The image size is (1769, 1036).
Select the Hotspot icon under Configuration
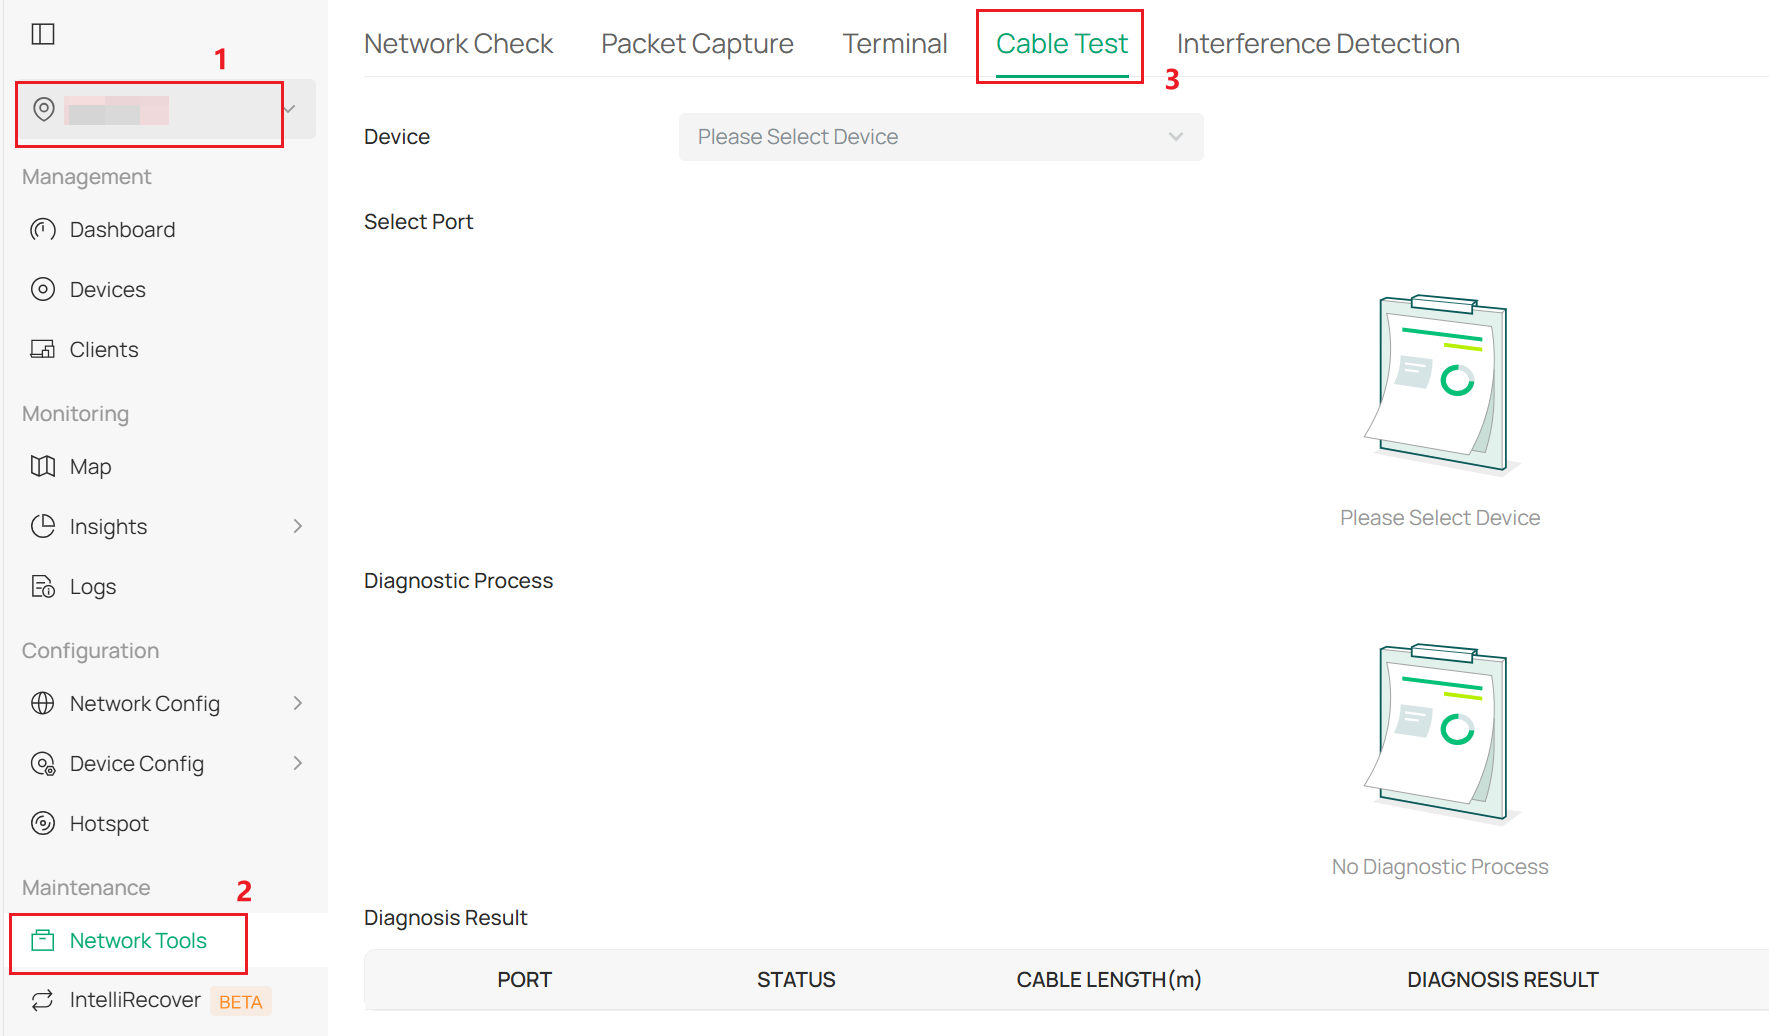pyautogui.click(x=43, y=823)
